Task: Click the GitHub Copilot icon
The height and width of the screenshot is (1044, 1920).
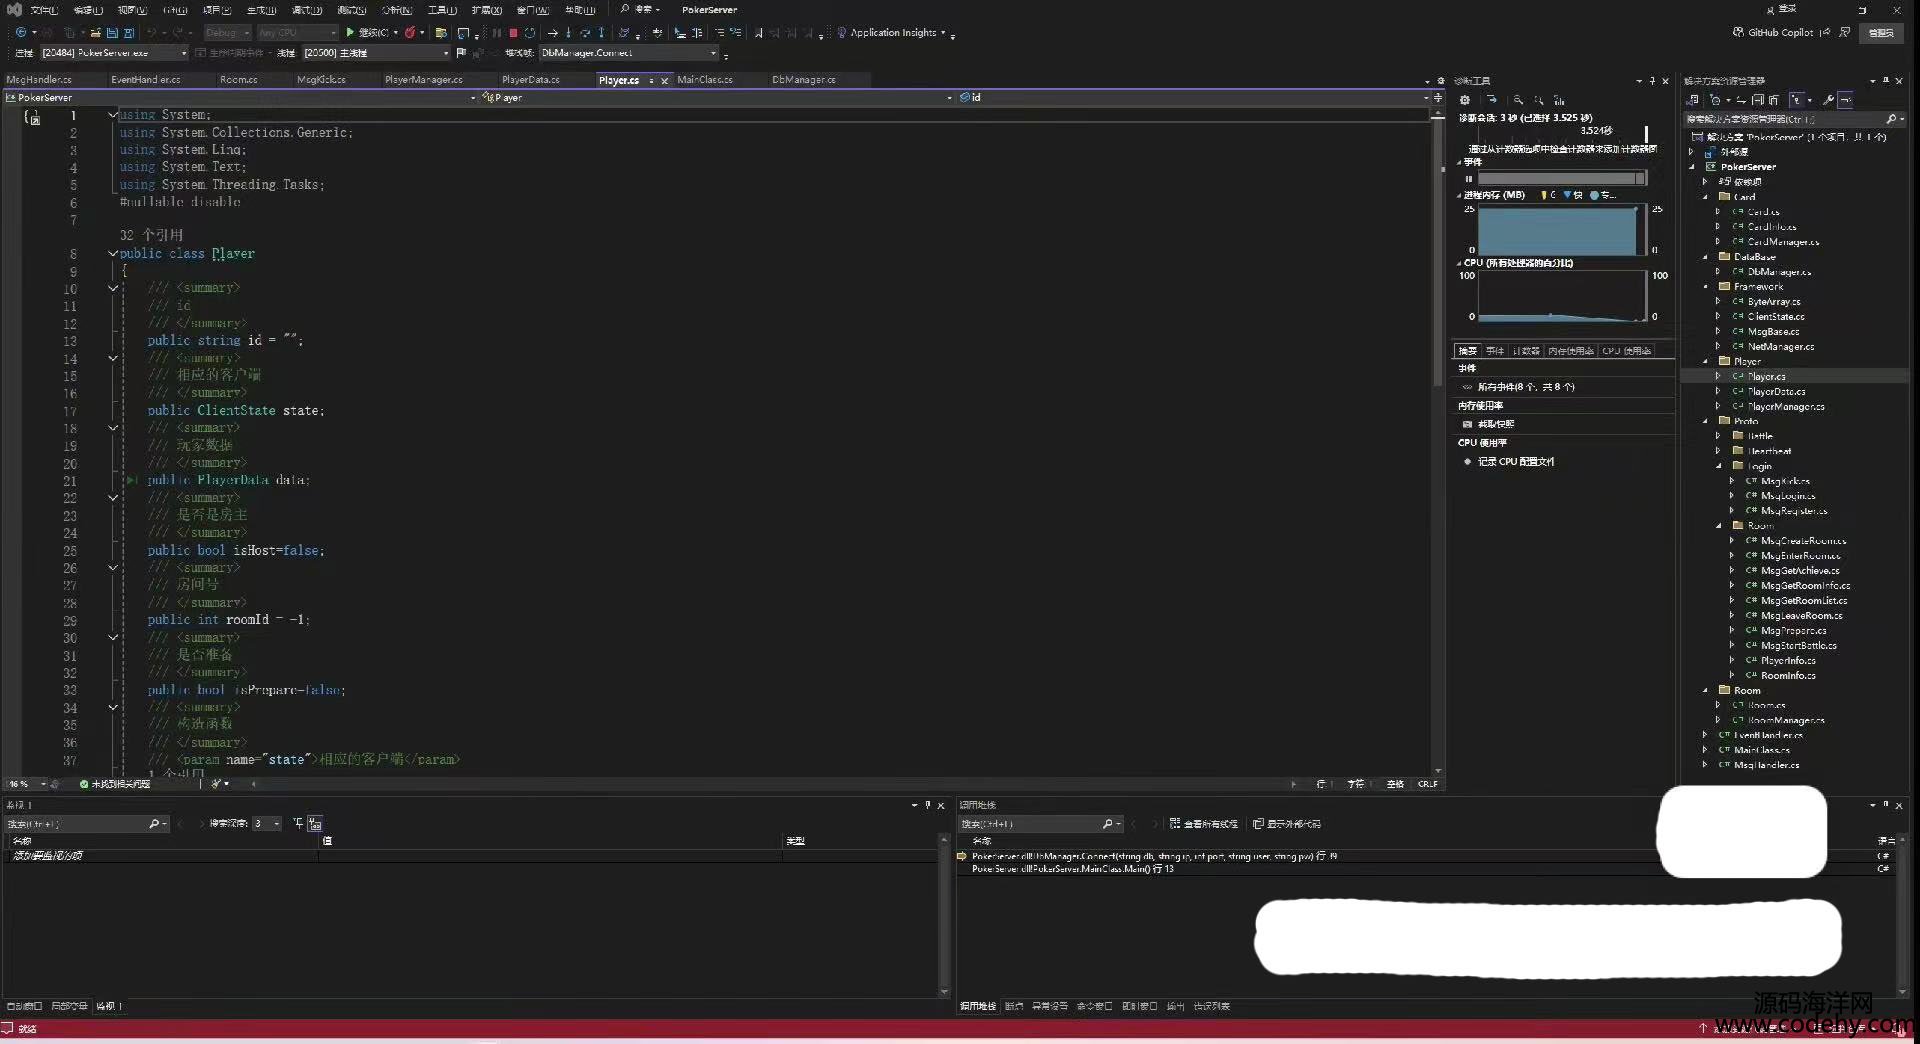Action: coord(1738,32)
